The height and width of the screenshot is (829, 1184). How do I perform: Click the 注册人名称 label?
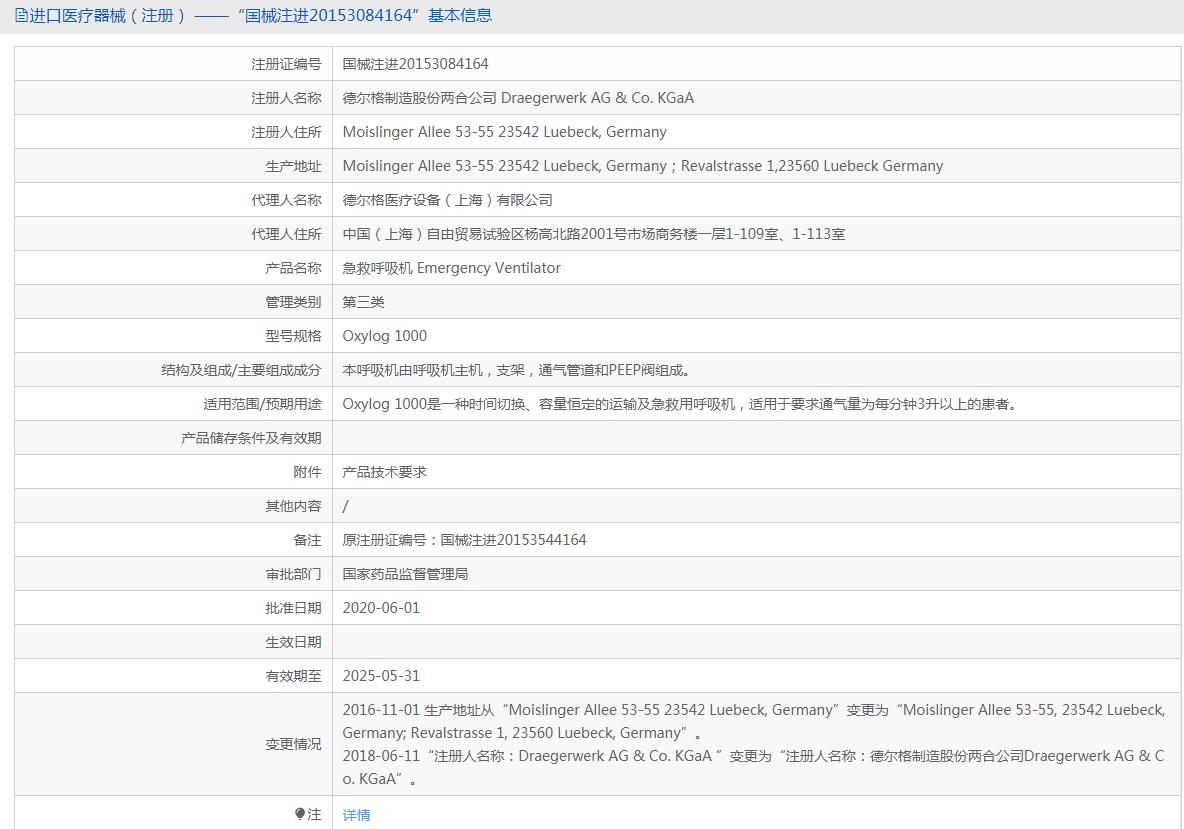tap(286, 98)
